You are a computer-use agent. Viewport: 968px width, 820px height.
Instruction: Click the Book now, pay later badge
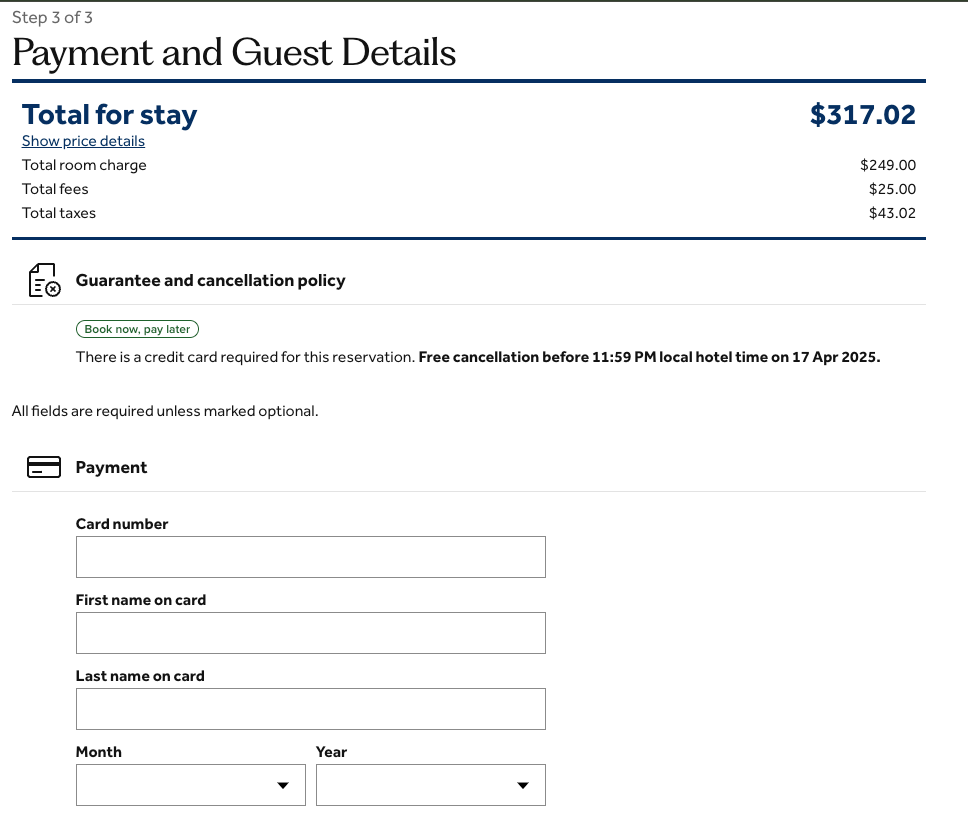pyautogui.click(x=138, y=329)
